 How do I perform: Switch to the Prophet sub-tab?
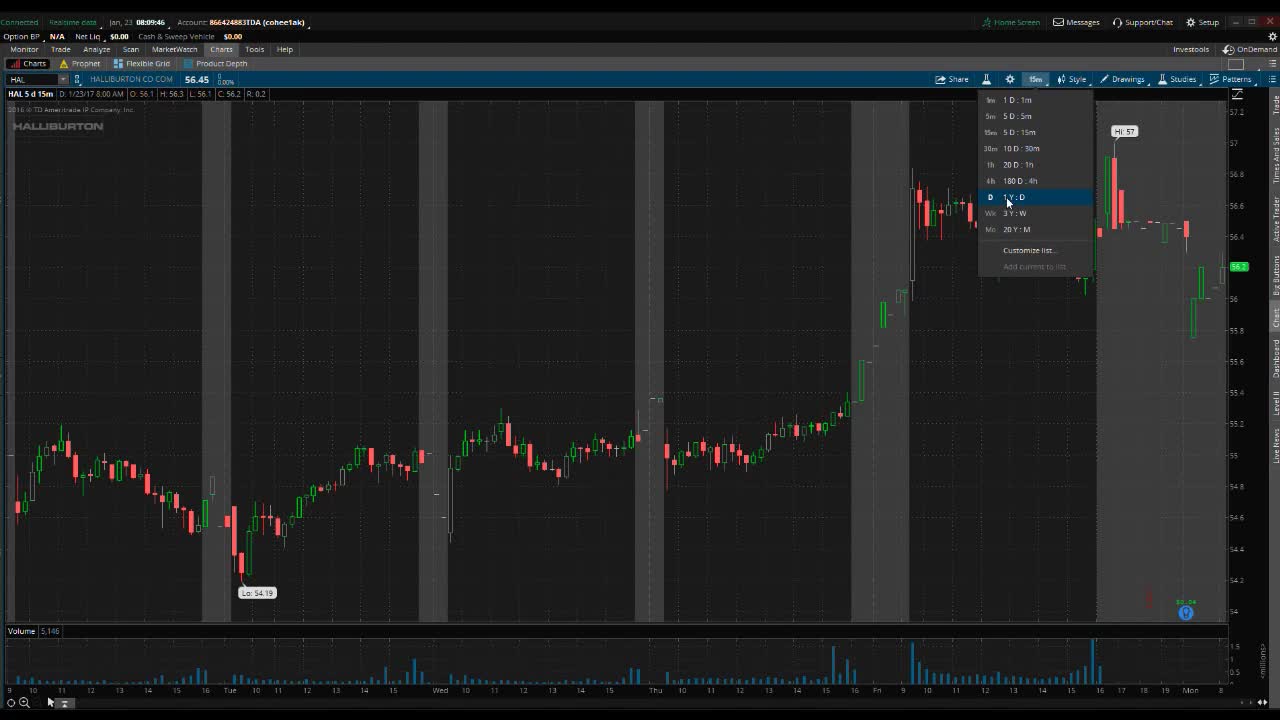80,63
